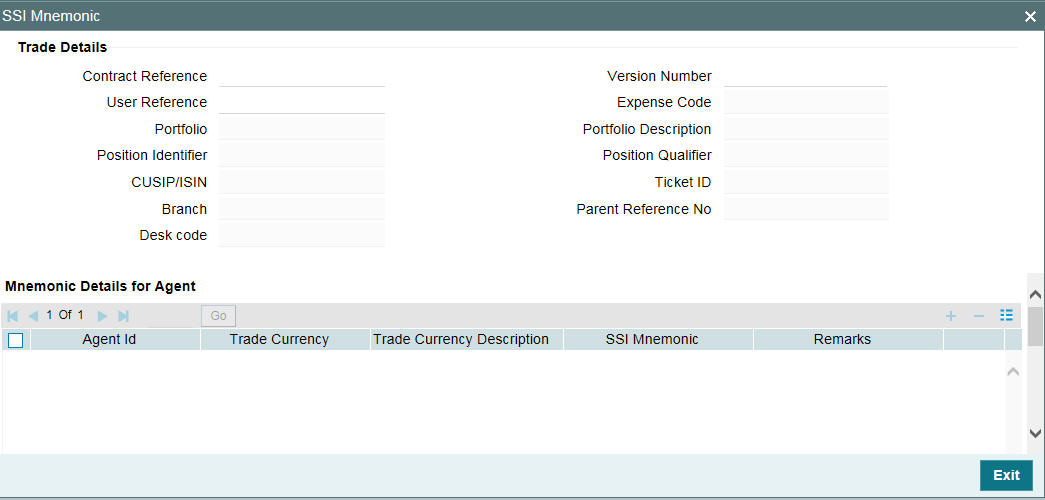Close the SSI Mnemonic window
1045x500 pixels.
[1030, 17]
